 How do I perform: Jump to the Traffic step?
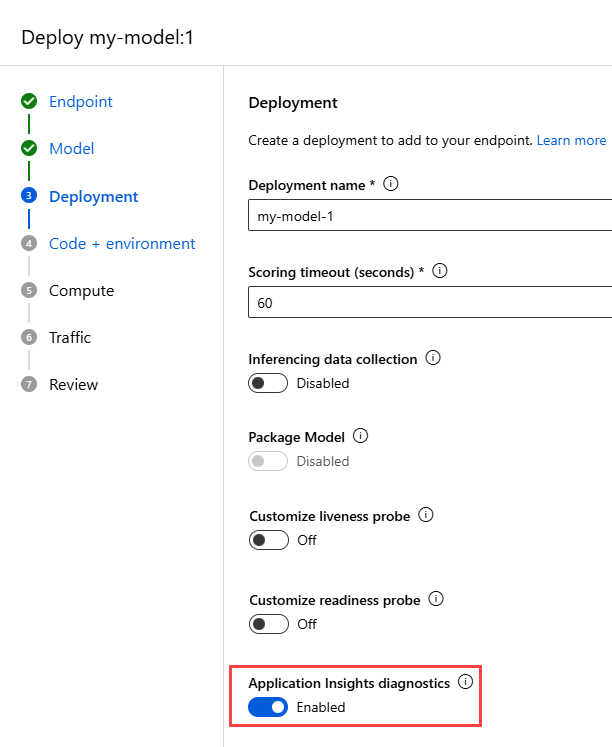(x=70, y=337)
